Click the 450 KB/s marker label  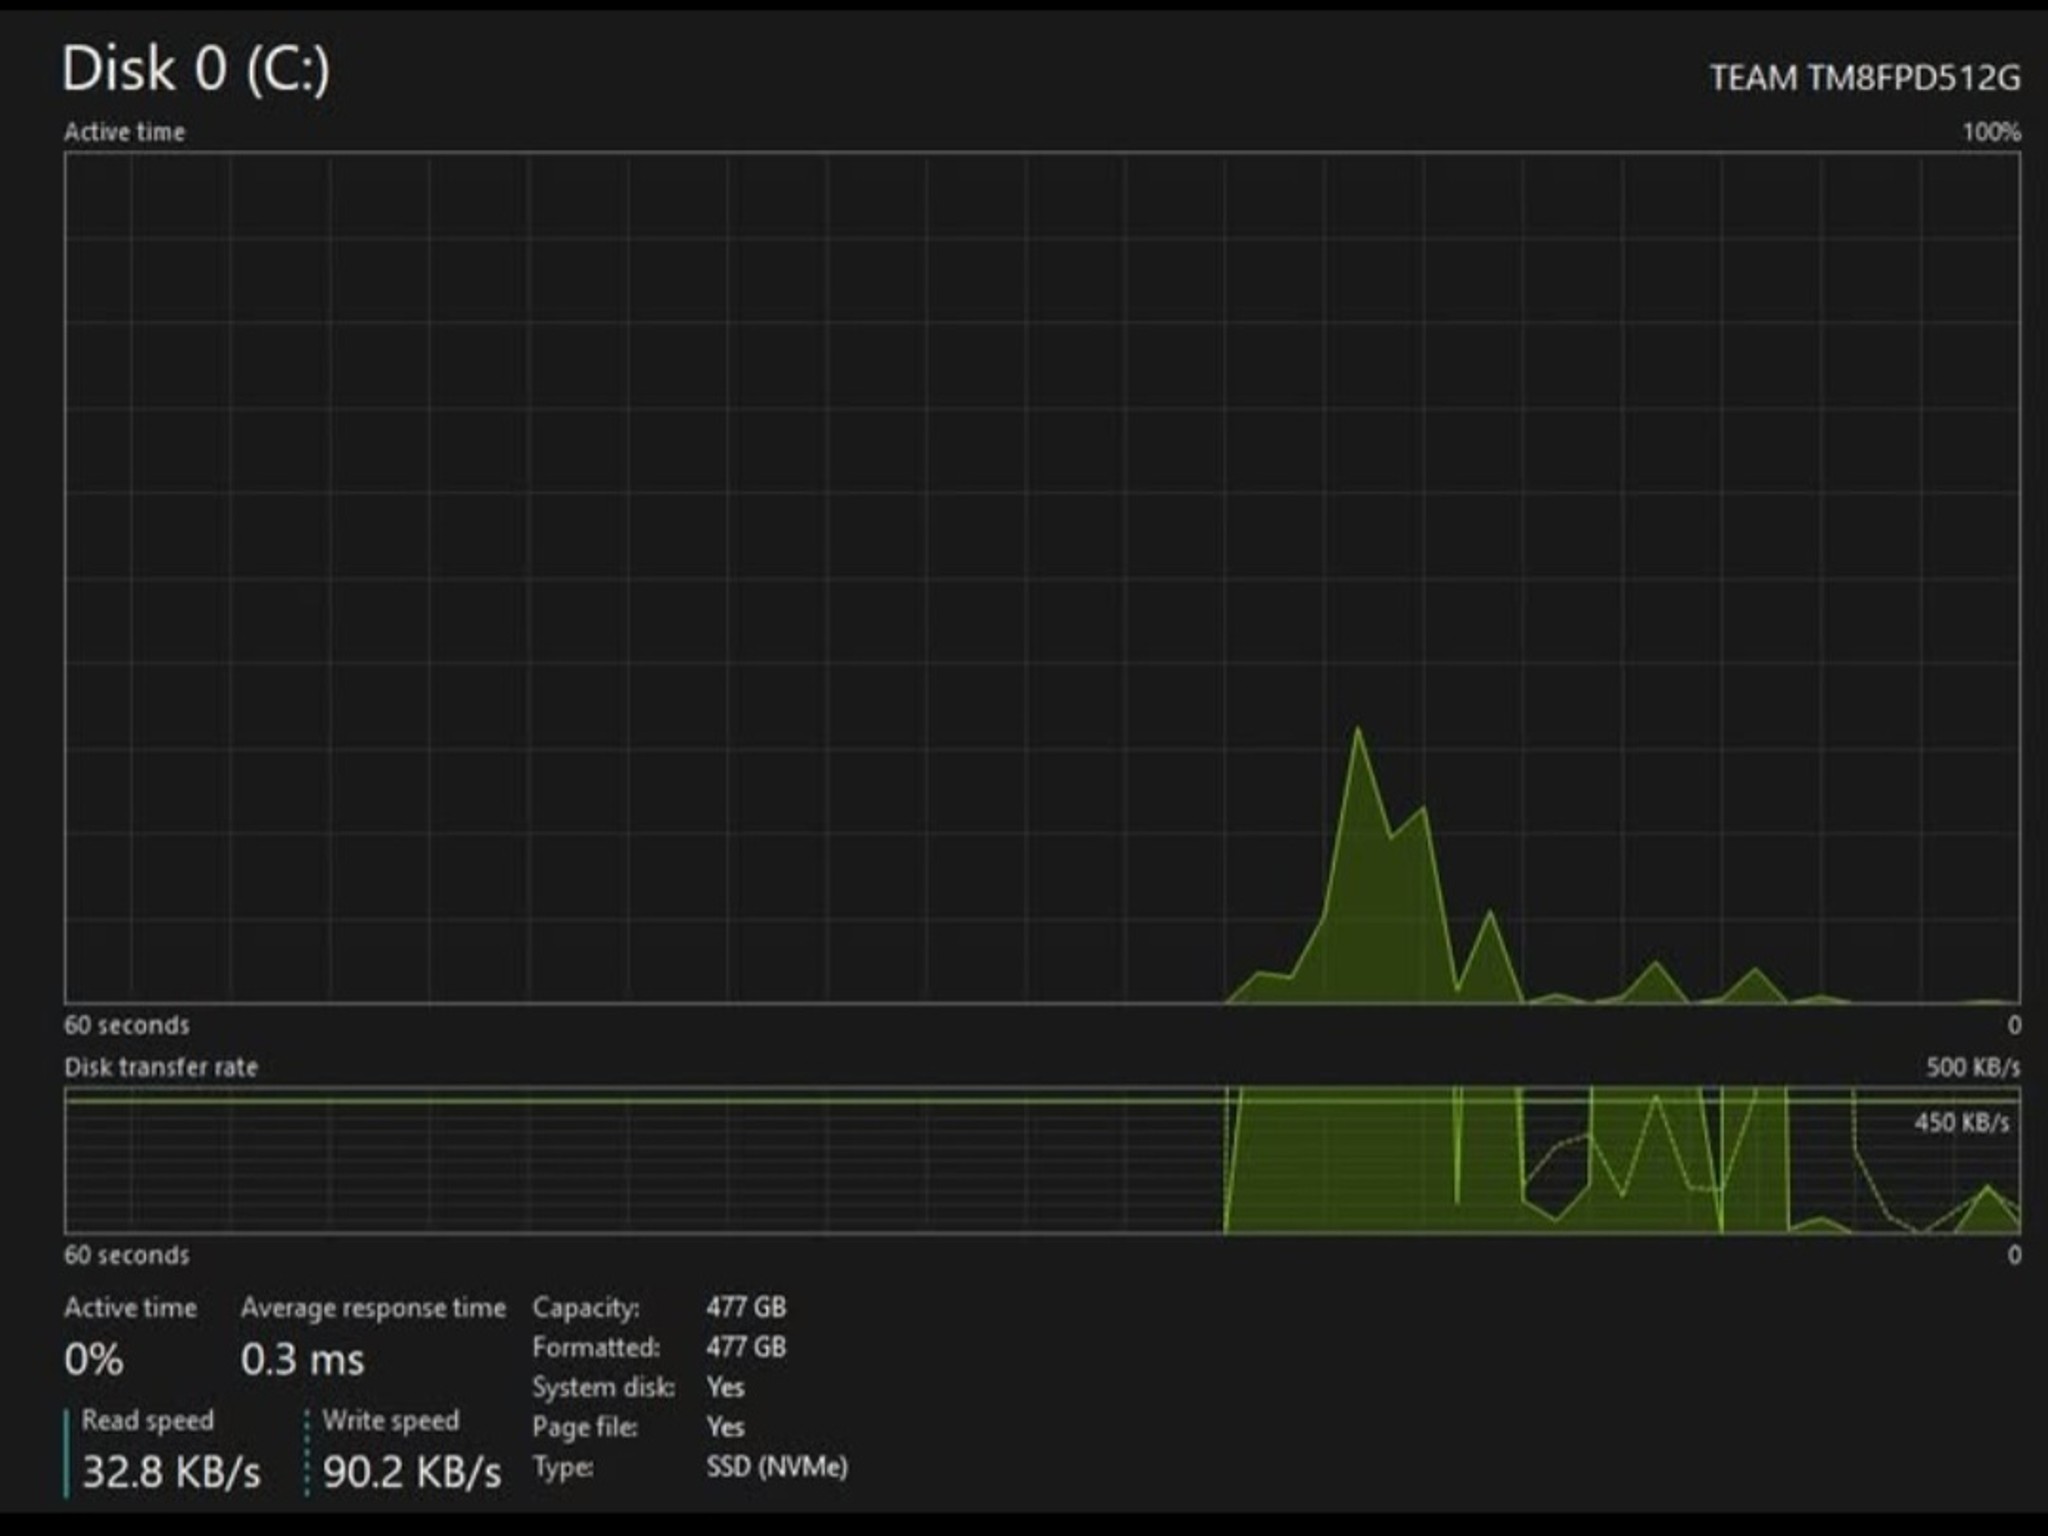pos(1961,1123)
